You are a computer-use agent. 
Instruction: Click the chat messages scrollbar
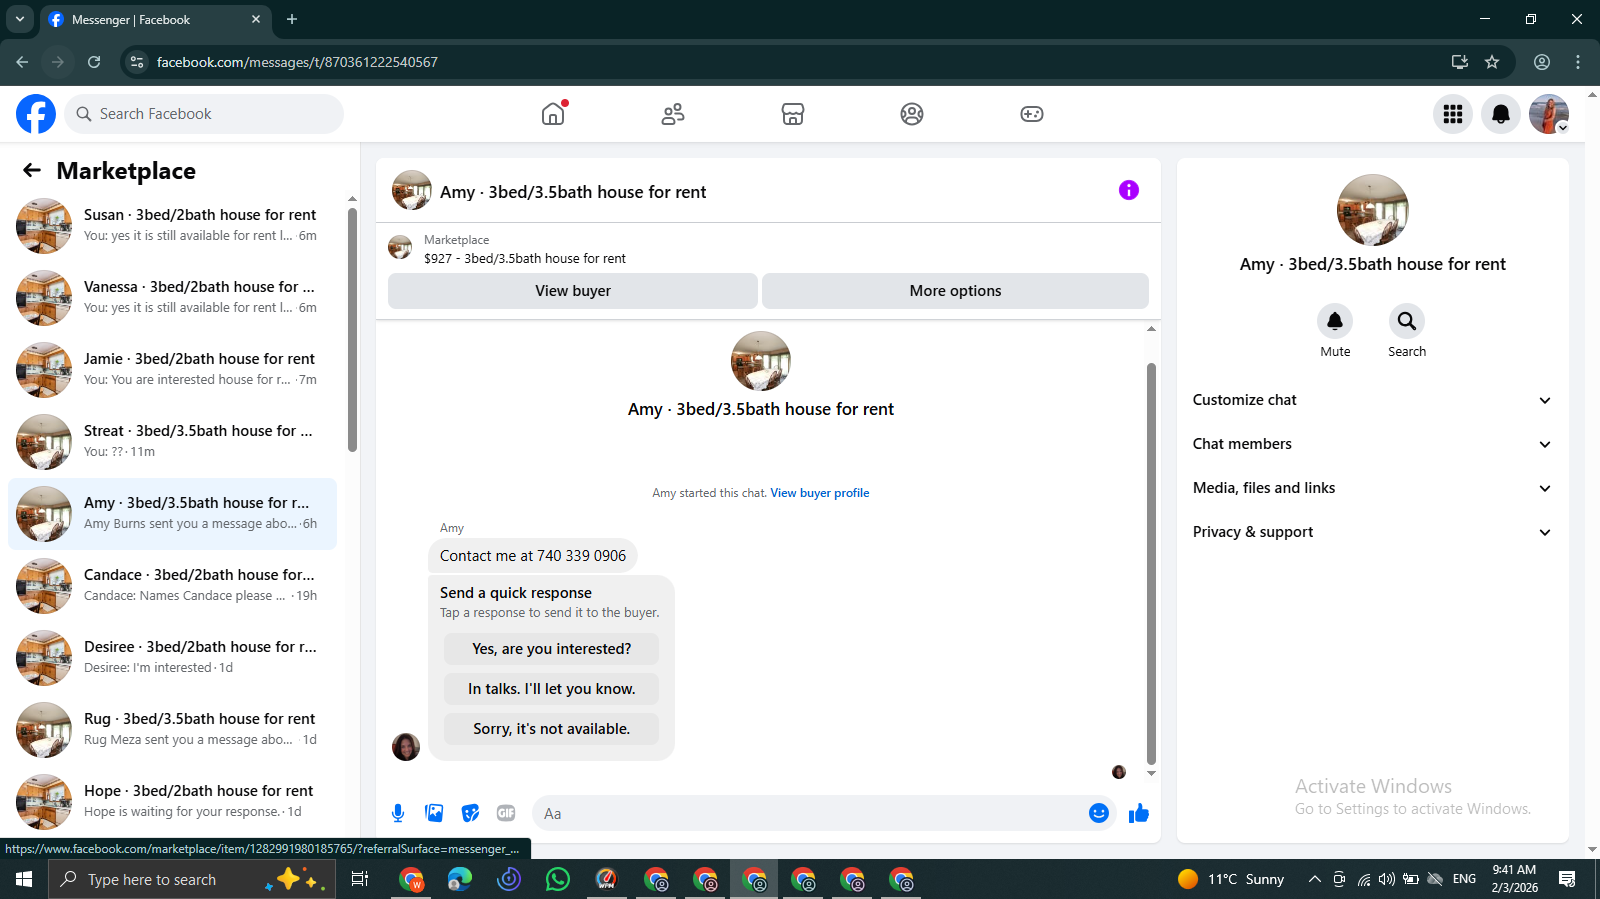click(1151, 563)
